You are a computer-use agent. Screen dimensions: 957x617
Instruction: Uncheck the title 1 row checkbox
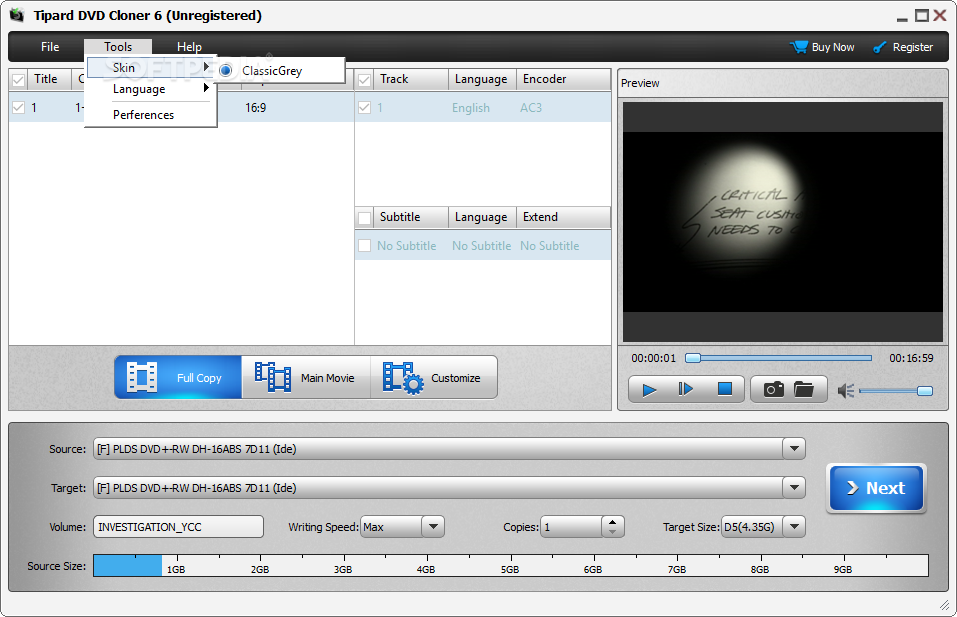[18, 107]
